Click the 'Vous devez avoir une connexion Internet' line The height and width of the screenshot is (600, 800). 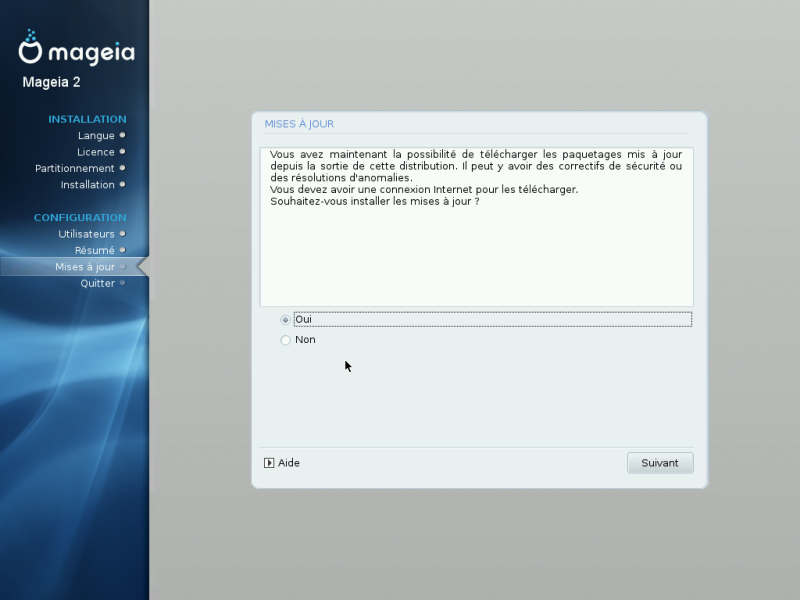click(x=424, y=190)
